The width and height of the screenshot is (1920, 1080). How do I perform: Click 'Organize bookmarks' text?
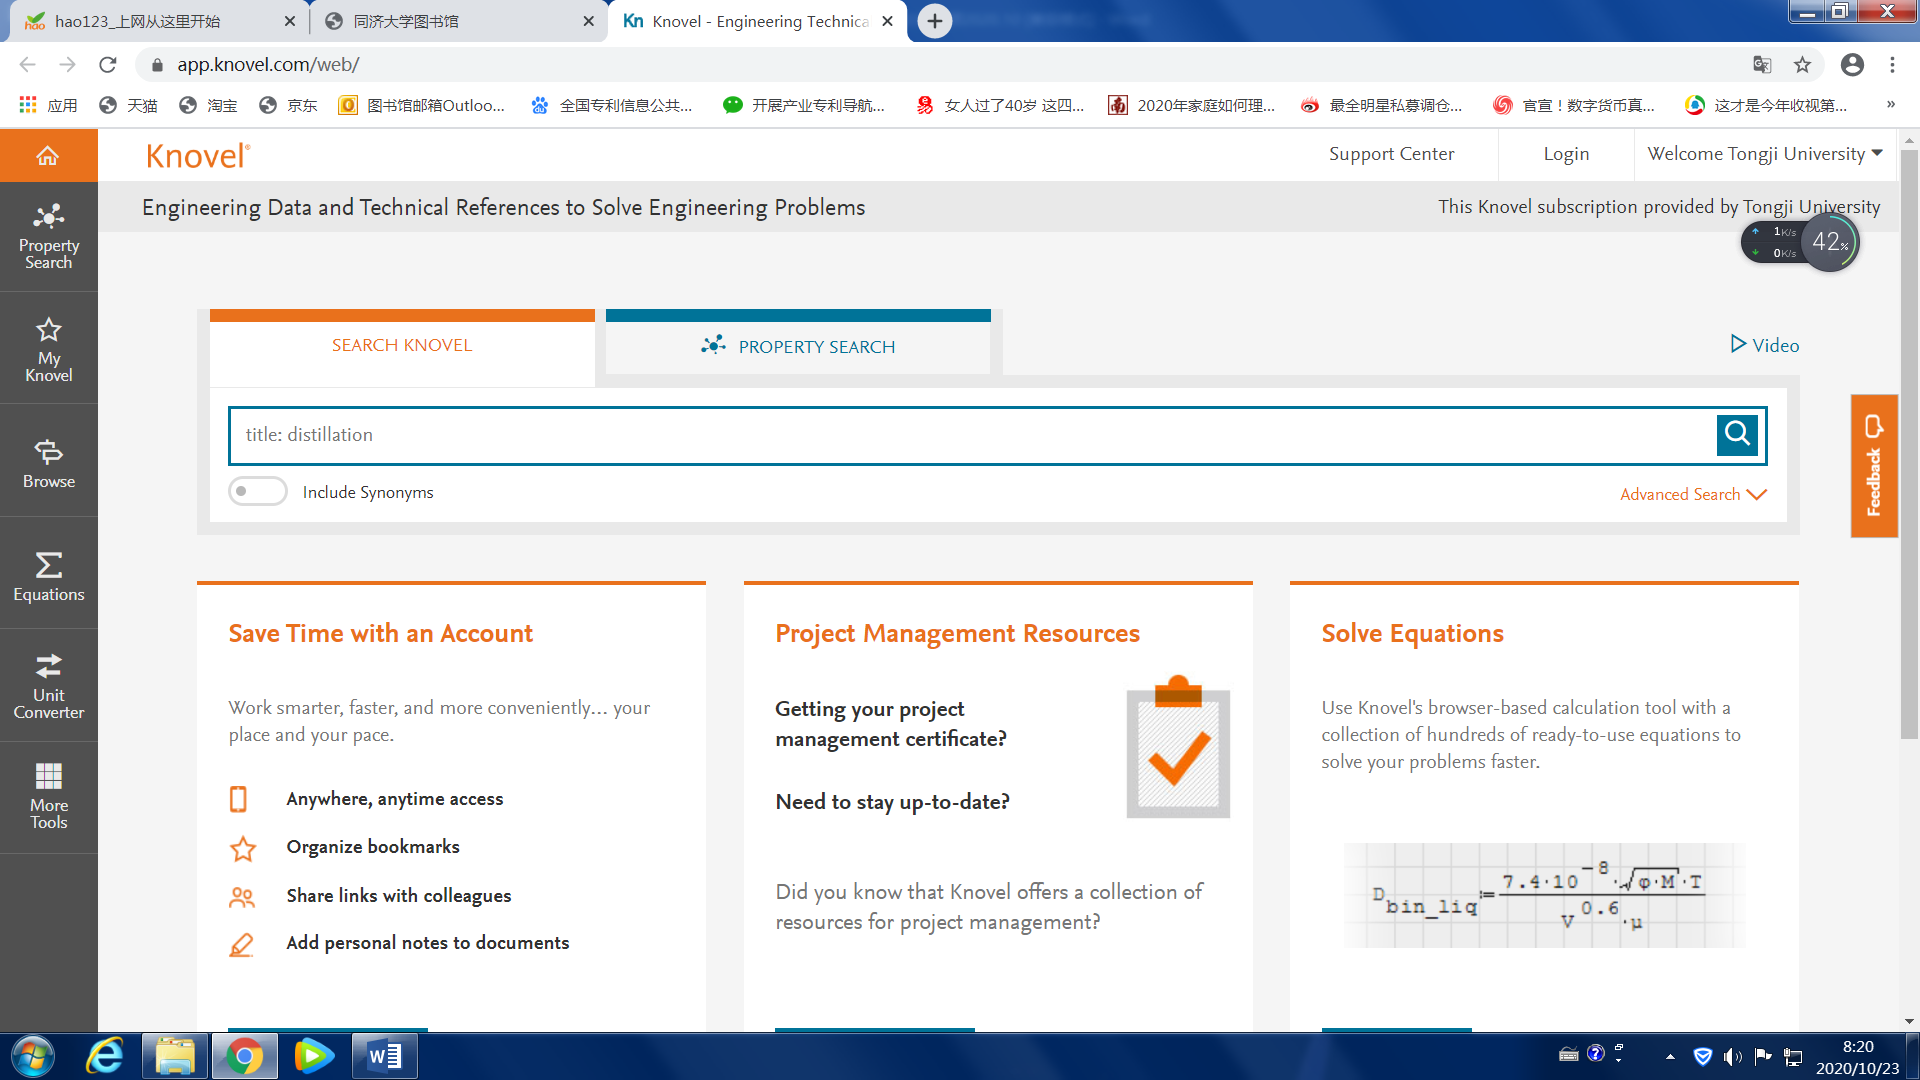click(x=372, y=847)
